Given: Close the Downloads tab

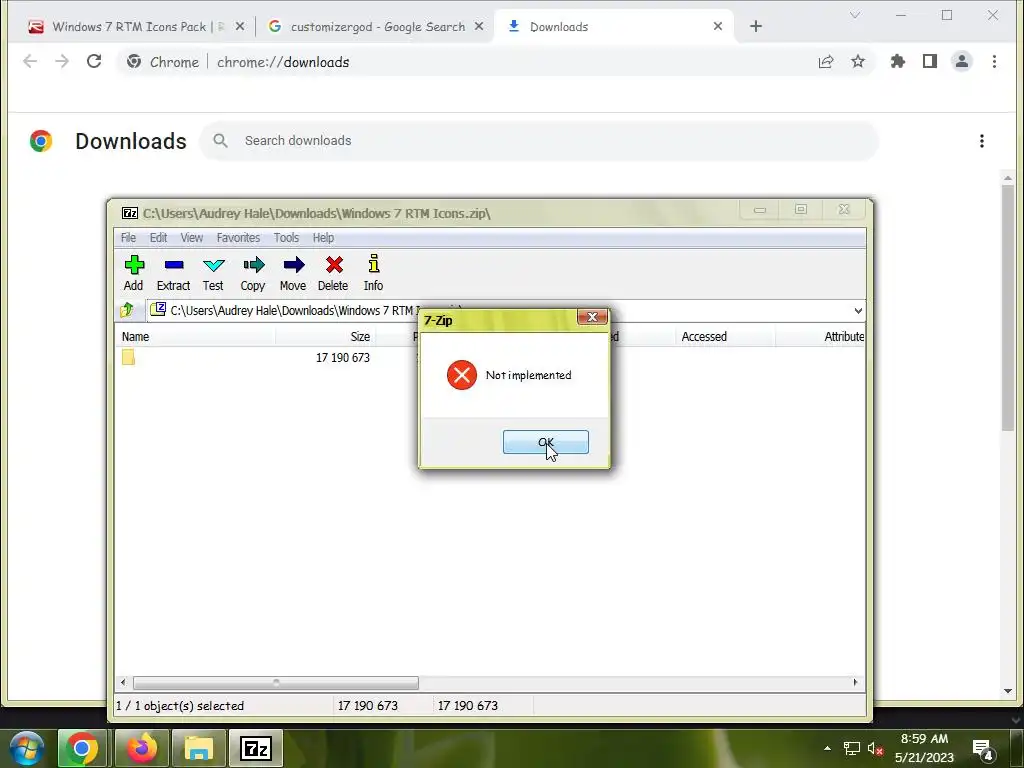Looking at the screenshot, I should point(718,26).
